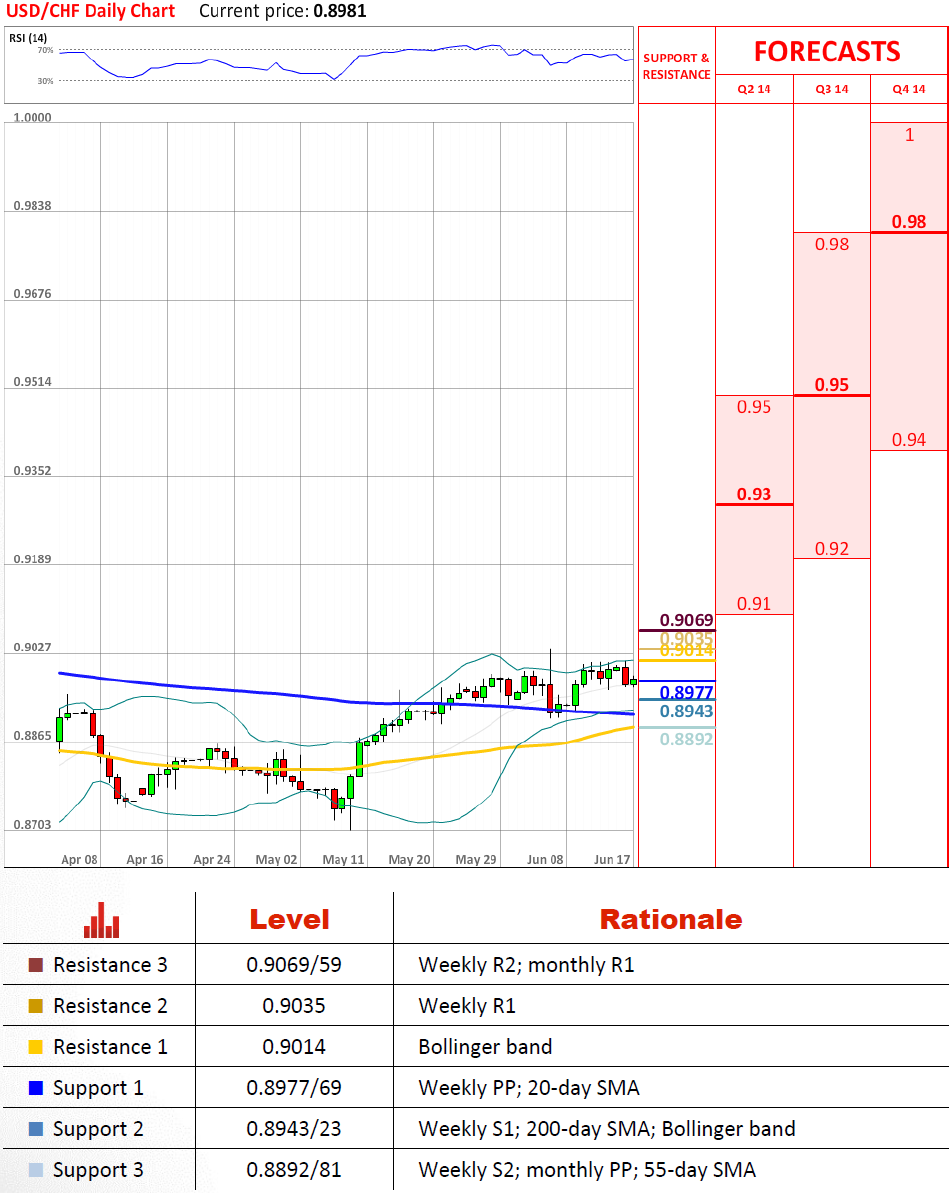Click the Q2 14 upper forecast 0.95

pos(754,407)
